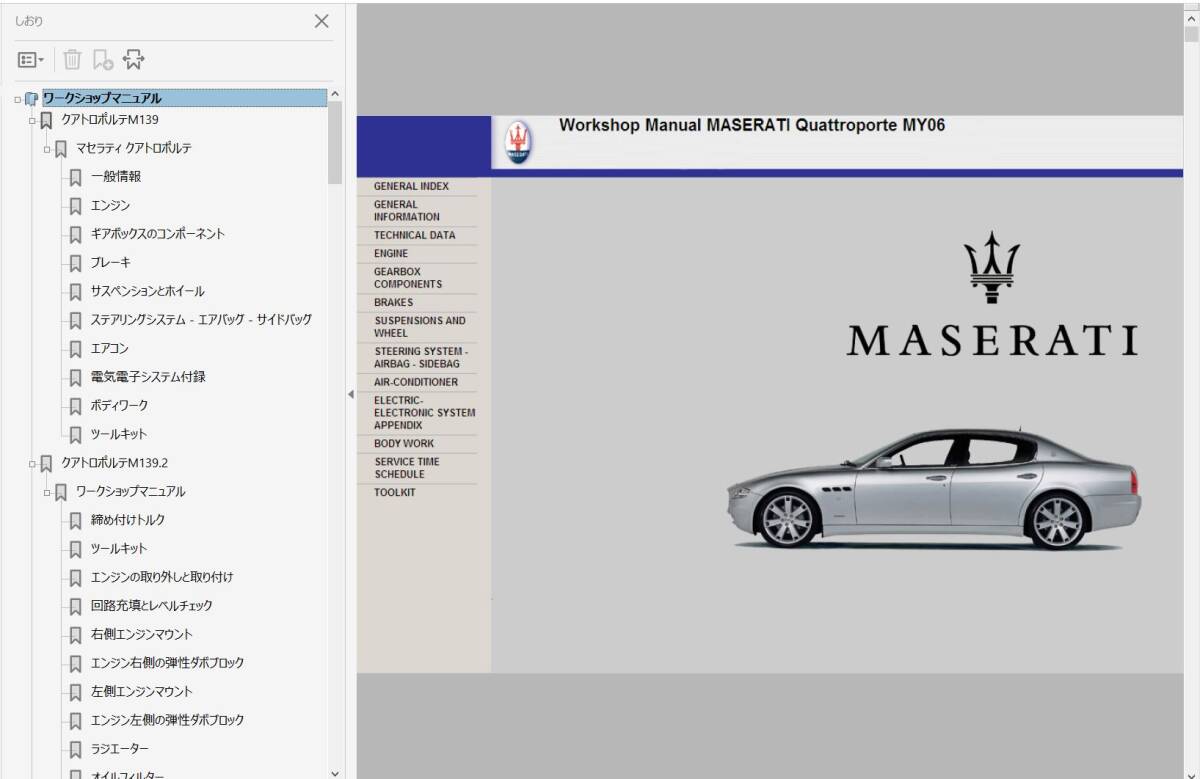Collapse the ワークショップマニュアル root bookmark
Image resolution: width=1200 pixels, height=779 pixels.
18,99
